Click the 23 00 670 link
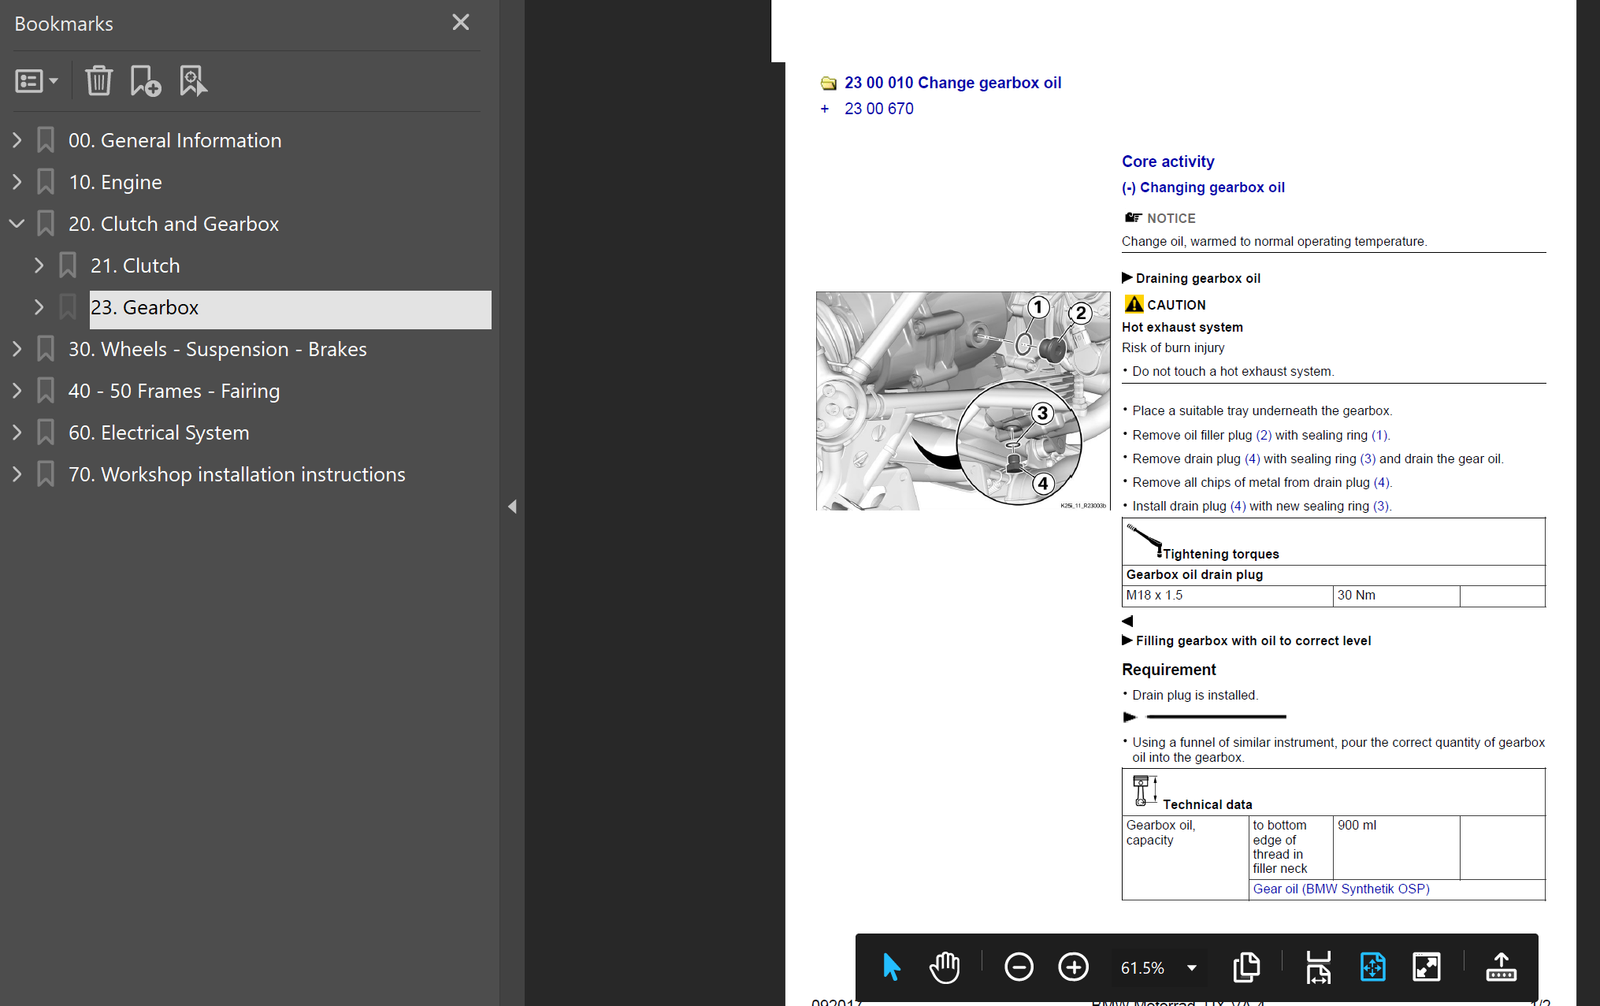 click(x=879, y=109)
